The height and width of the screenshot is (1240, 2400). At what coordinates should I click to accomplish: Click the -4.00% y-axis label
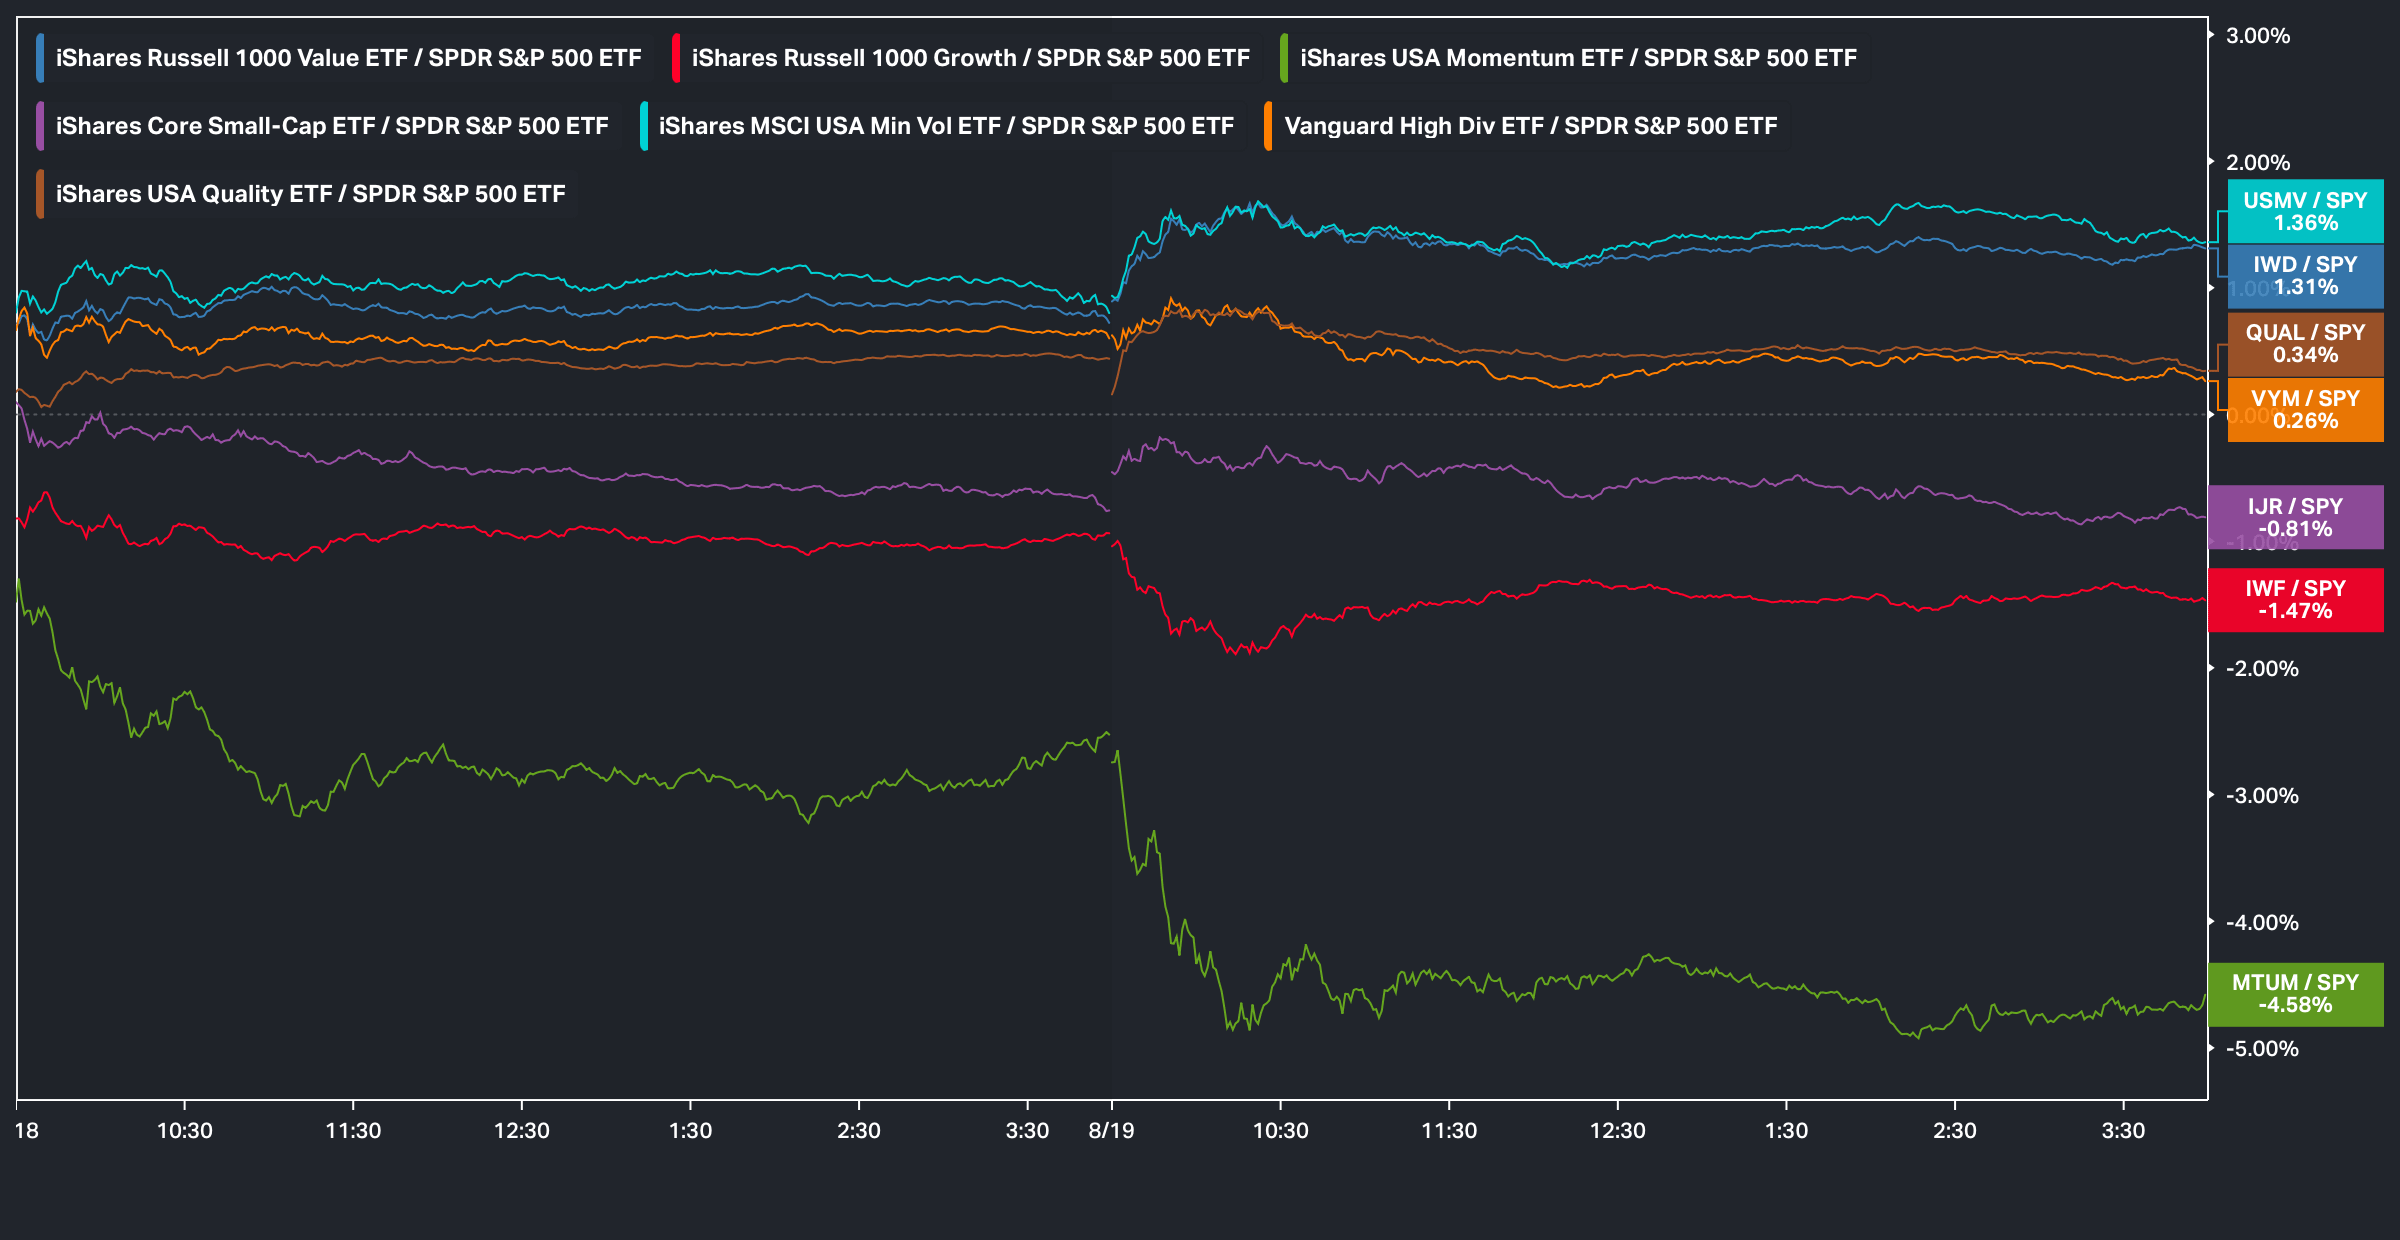click(x=2262, y=922)
